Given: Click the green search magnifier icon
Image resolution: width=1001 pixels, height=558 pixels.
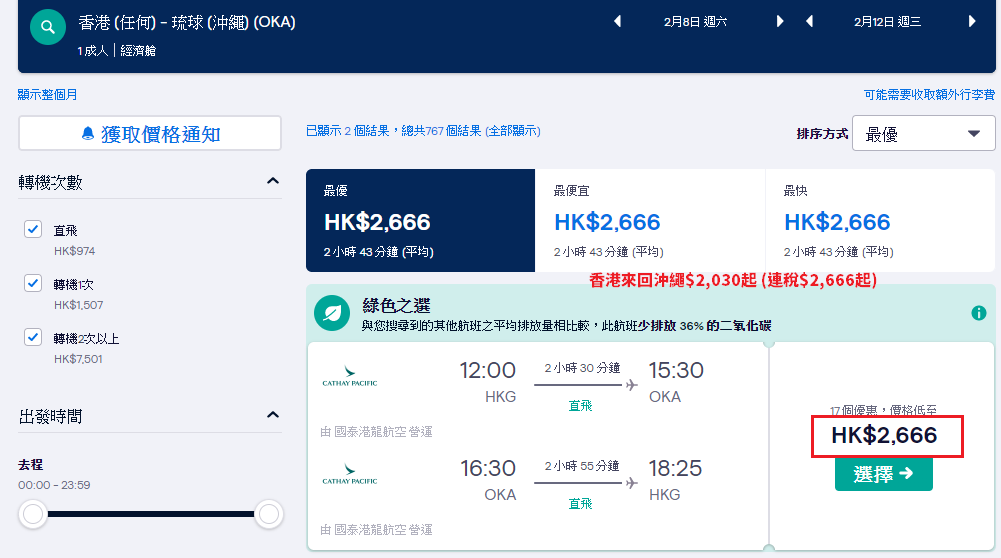Looking at the screenshot, I should pos(48,27).
